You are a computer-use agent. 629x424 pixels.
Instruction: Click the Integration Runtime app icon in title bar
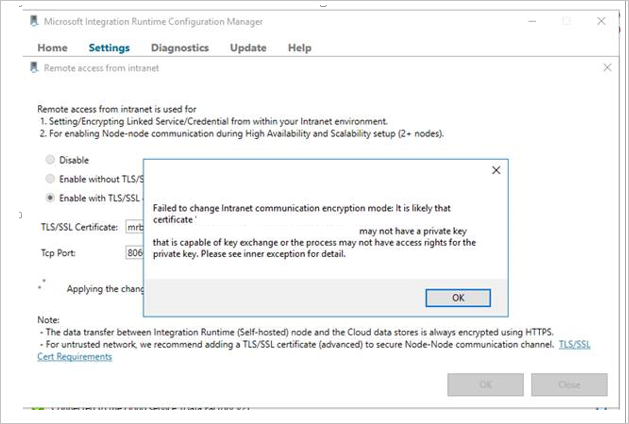(33, 20)
